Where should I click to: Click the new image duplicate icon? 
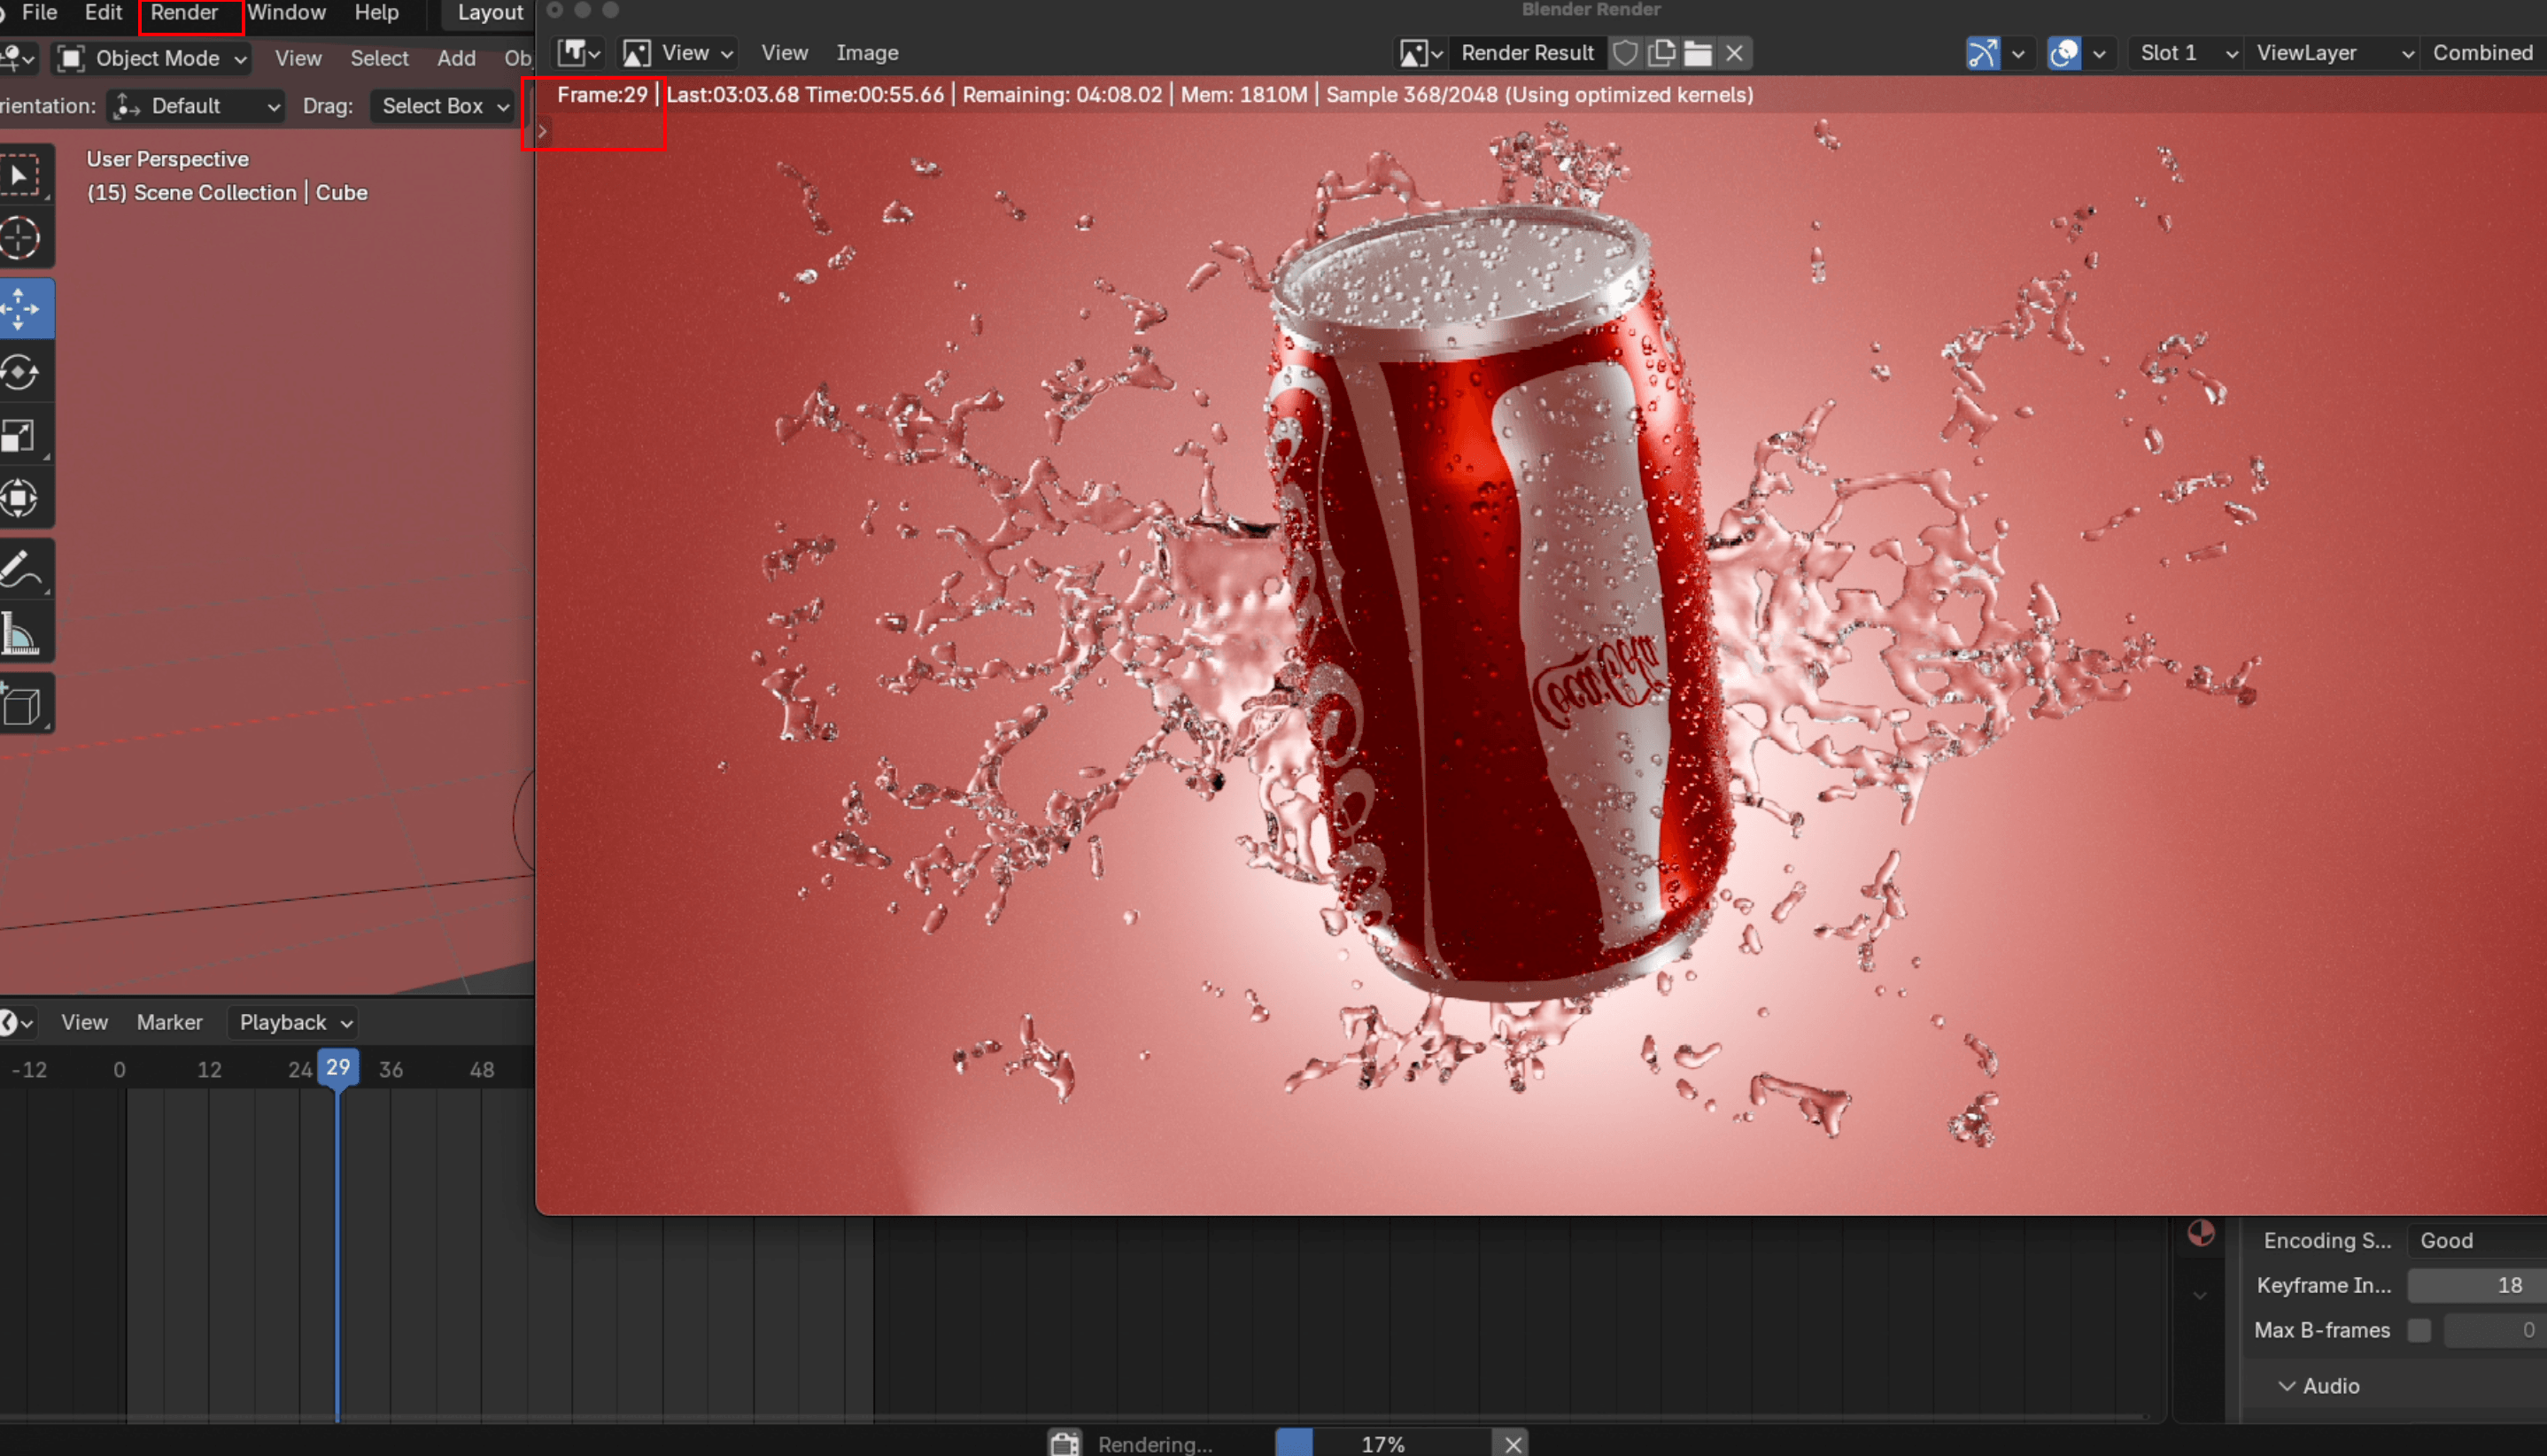[x=1662, y=53]
